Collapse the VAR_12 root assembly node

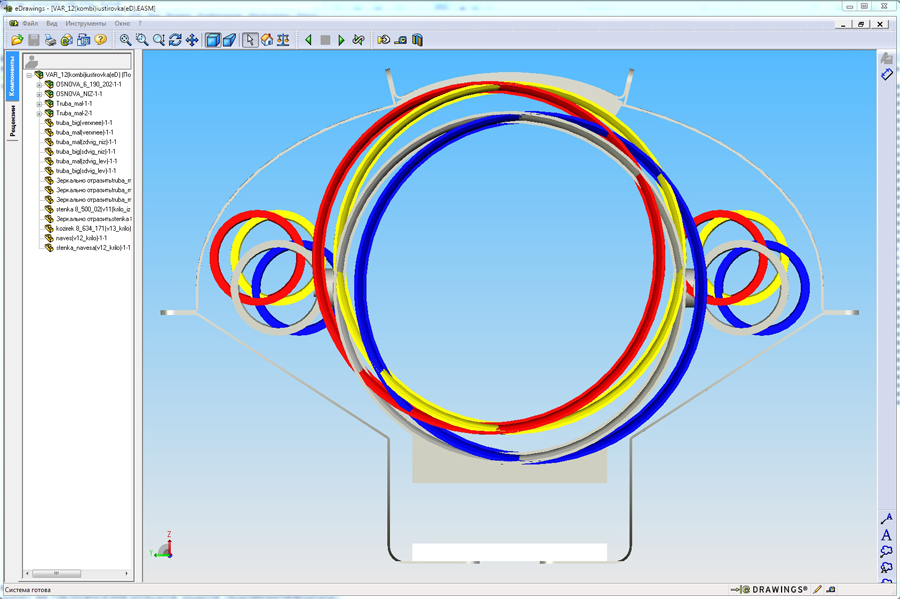29,75
